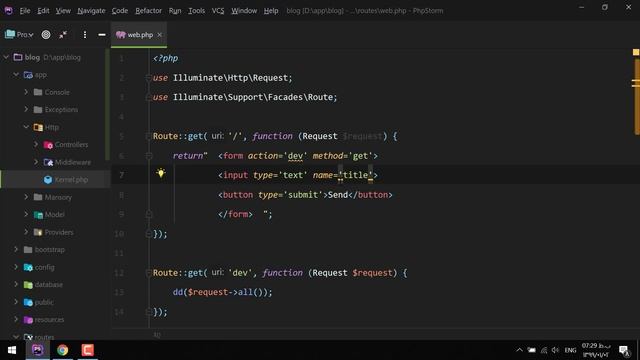Open the Help menu
The image size is (640, 360).
click(271, 11)
